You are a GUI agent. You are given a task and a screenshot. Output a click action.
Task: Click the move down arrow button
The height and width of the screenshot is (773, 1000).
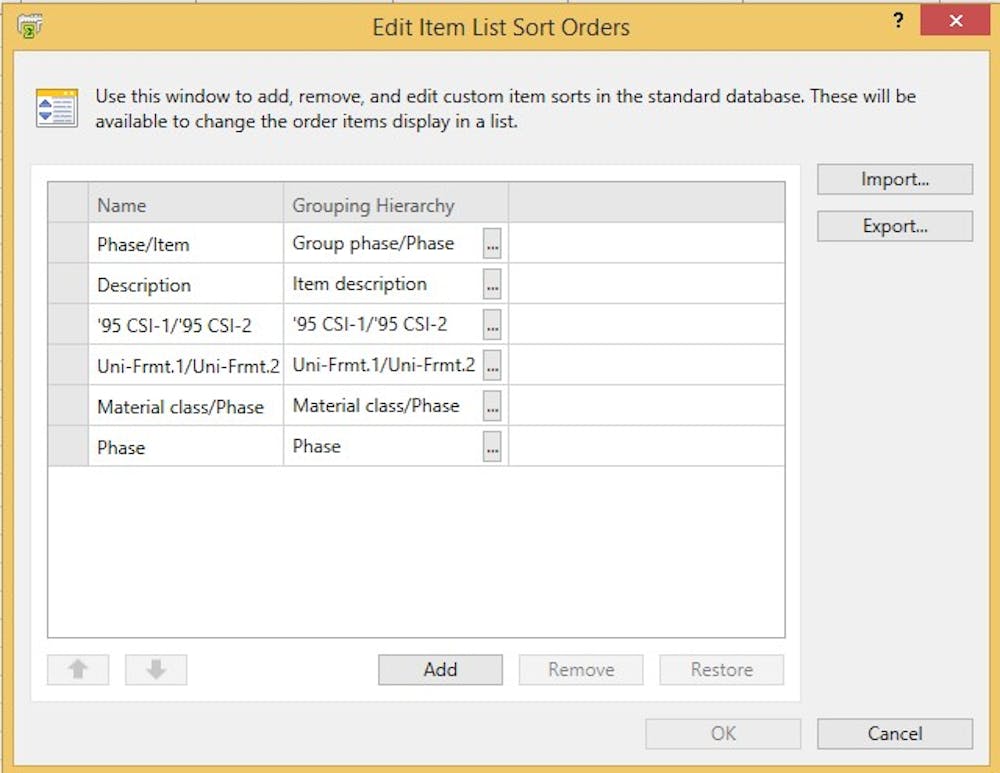(156, 670)
